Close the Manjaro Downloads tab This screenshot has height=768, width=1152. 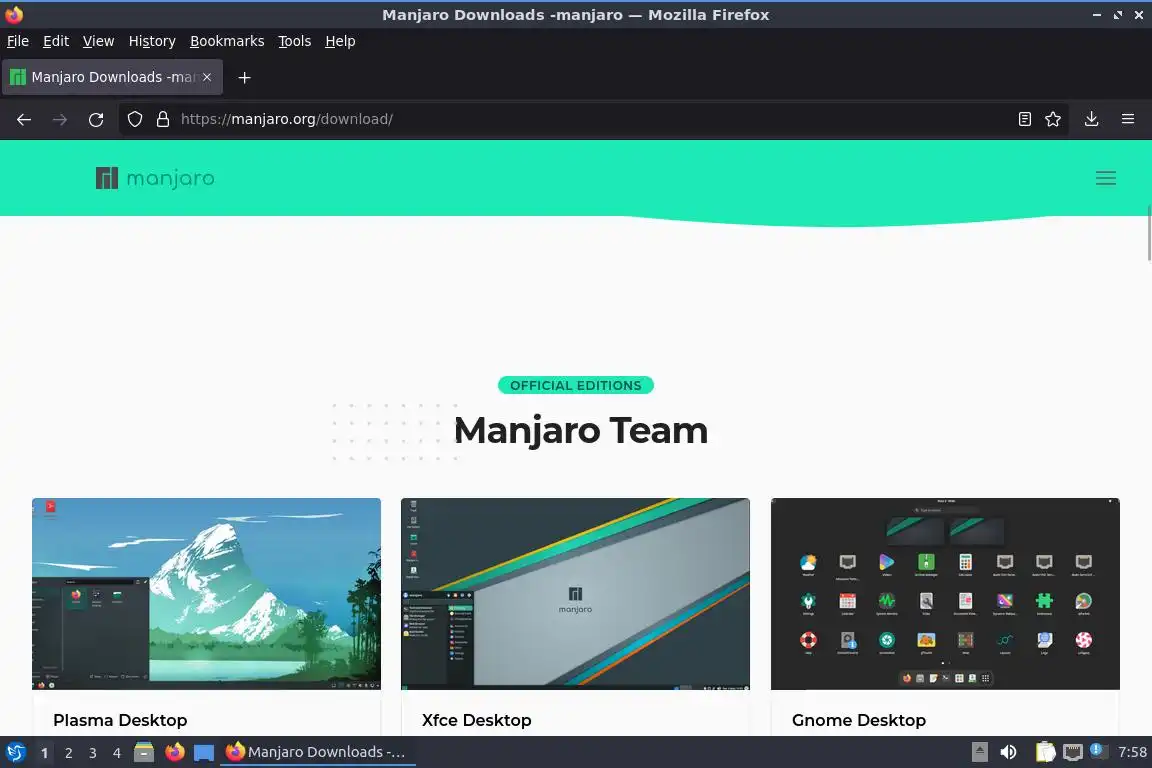[207, 77]
